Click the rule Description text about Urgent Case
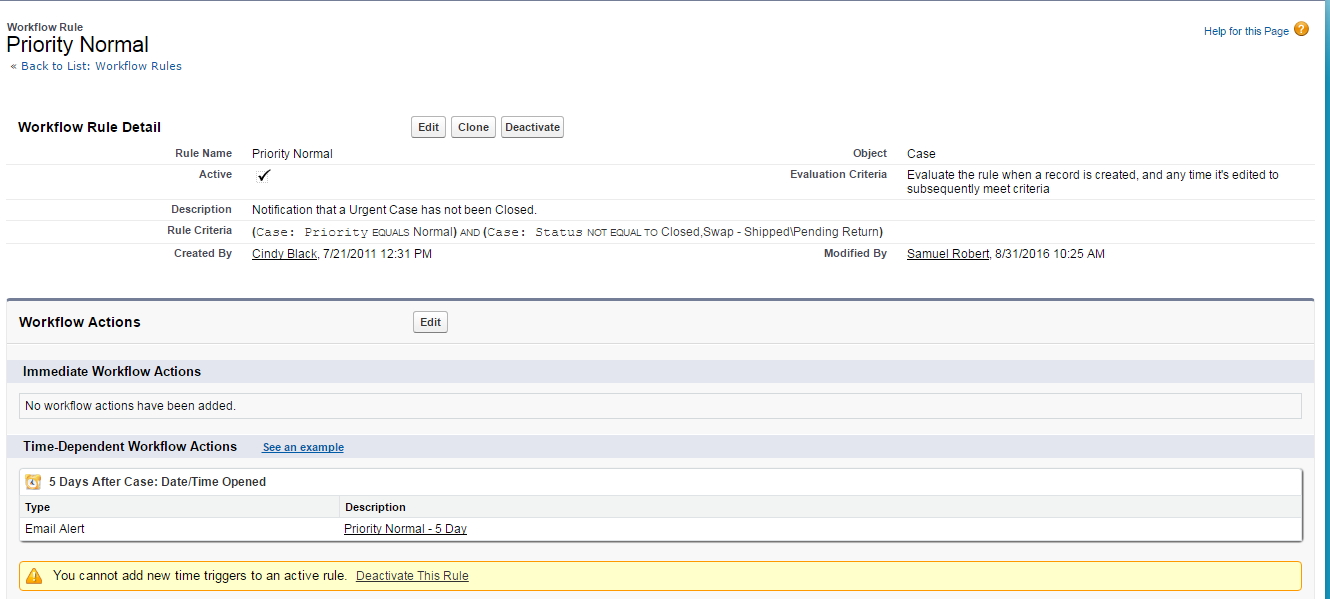 pyautogui.click(x=394, y=210)
